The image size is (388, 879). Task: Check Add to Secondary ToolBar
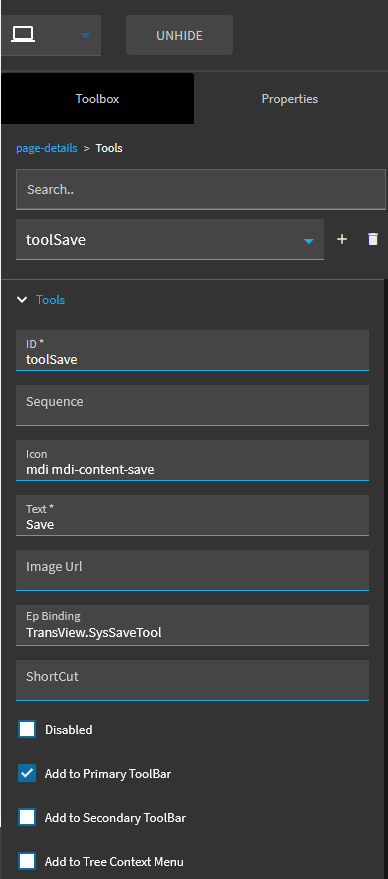coord(27,817)
